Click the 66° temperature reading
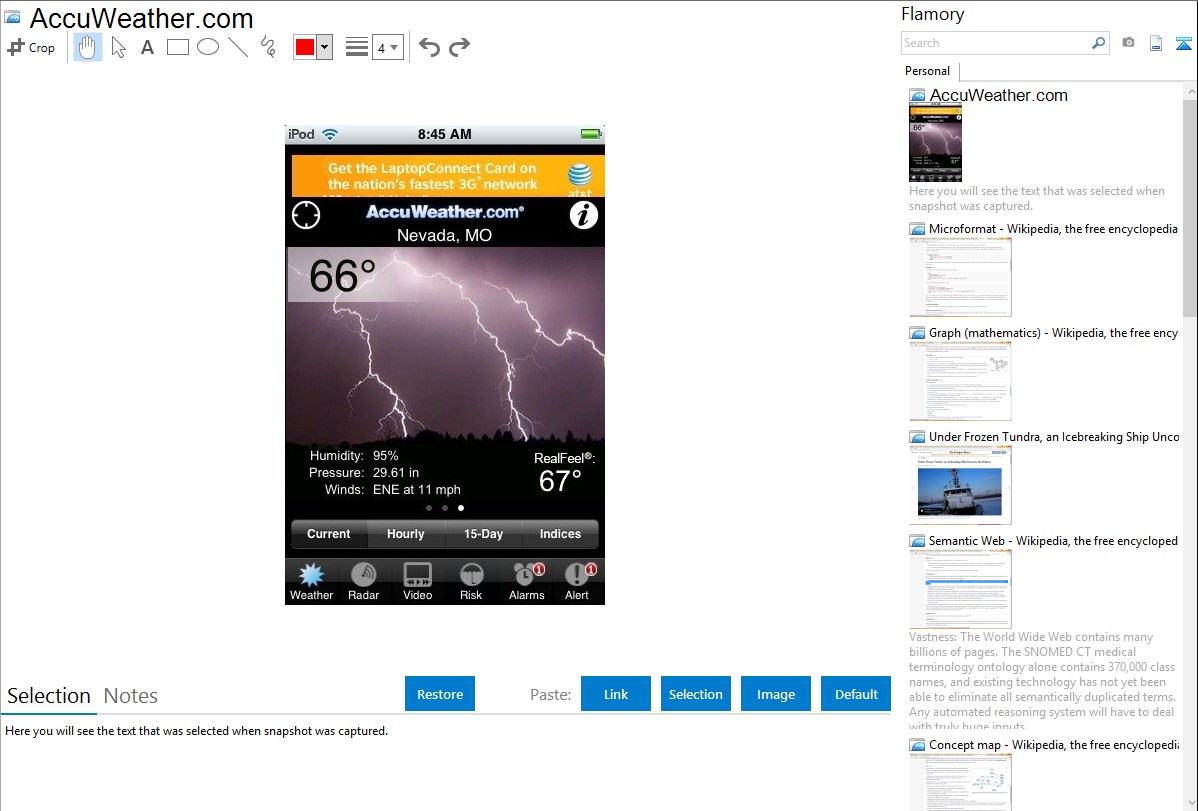The width and height of the screenshot is (1198, 811). pyautogui.click(x=342, y=276)
